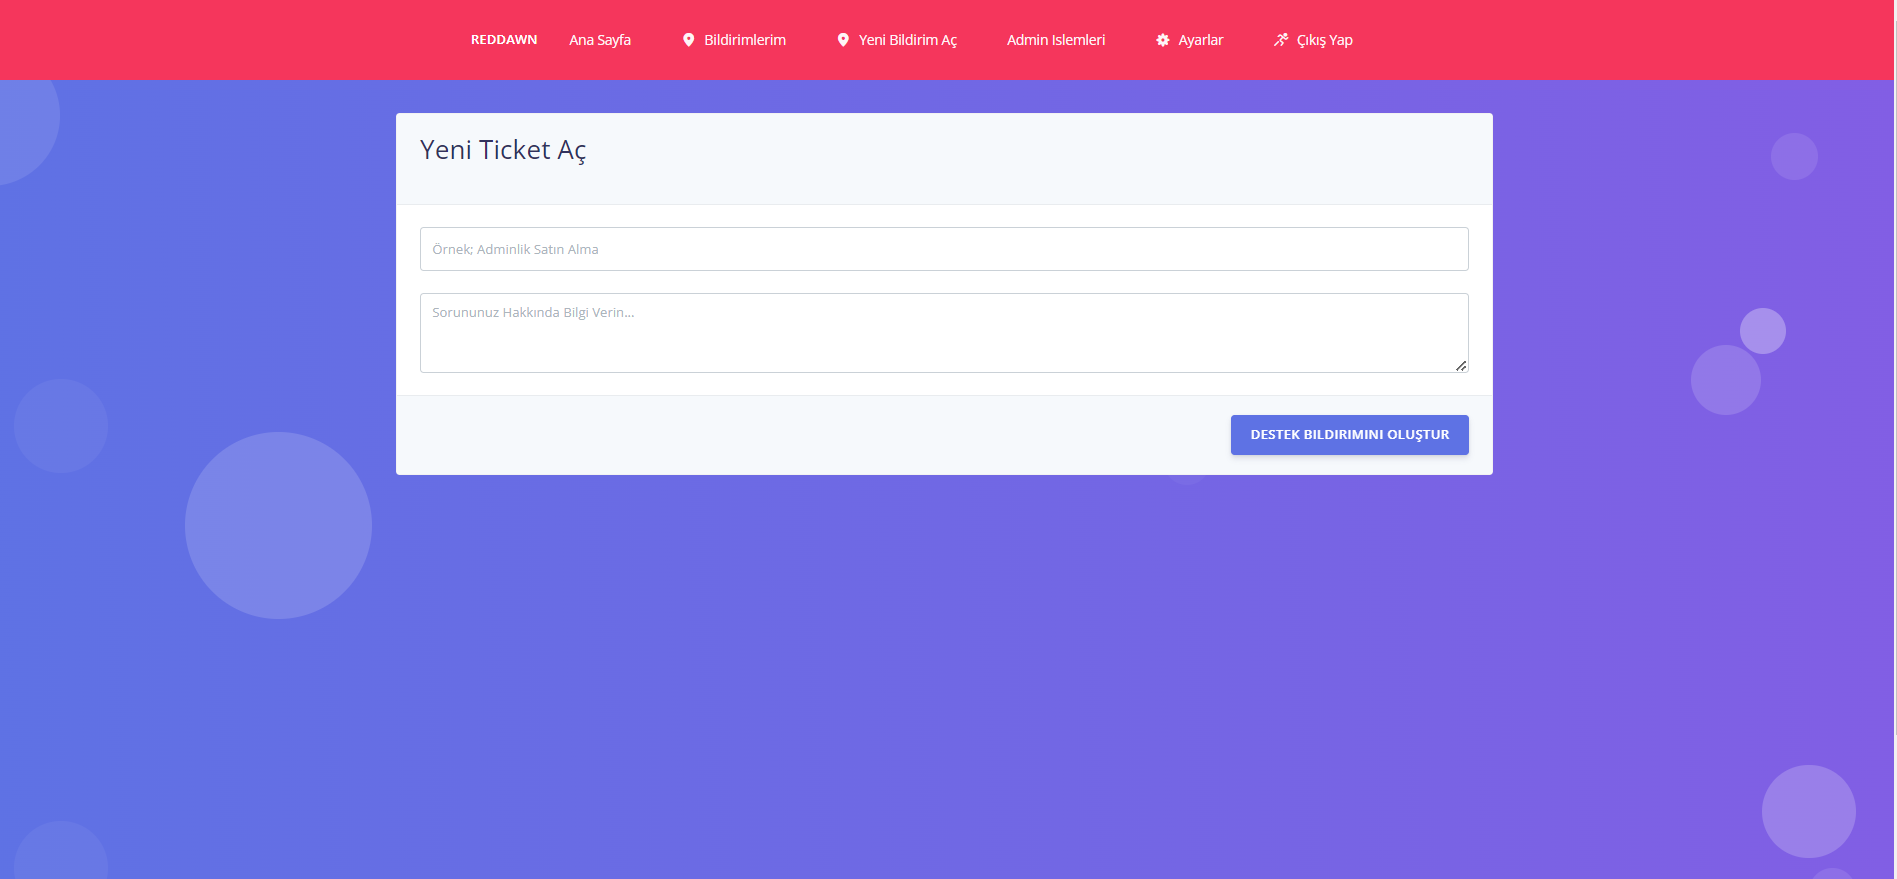The image size is (1897, 879).
Task: Select the Yeni Bildirim Aç nav label
Action: click(908, 40)
